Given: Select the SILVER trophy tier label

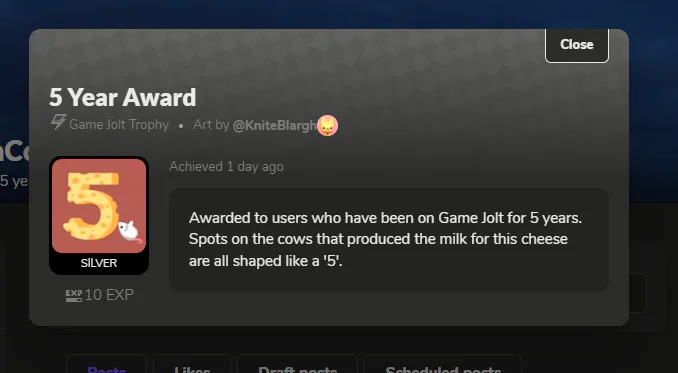Looking at the screenshot, I should click(x=99, y=263).
